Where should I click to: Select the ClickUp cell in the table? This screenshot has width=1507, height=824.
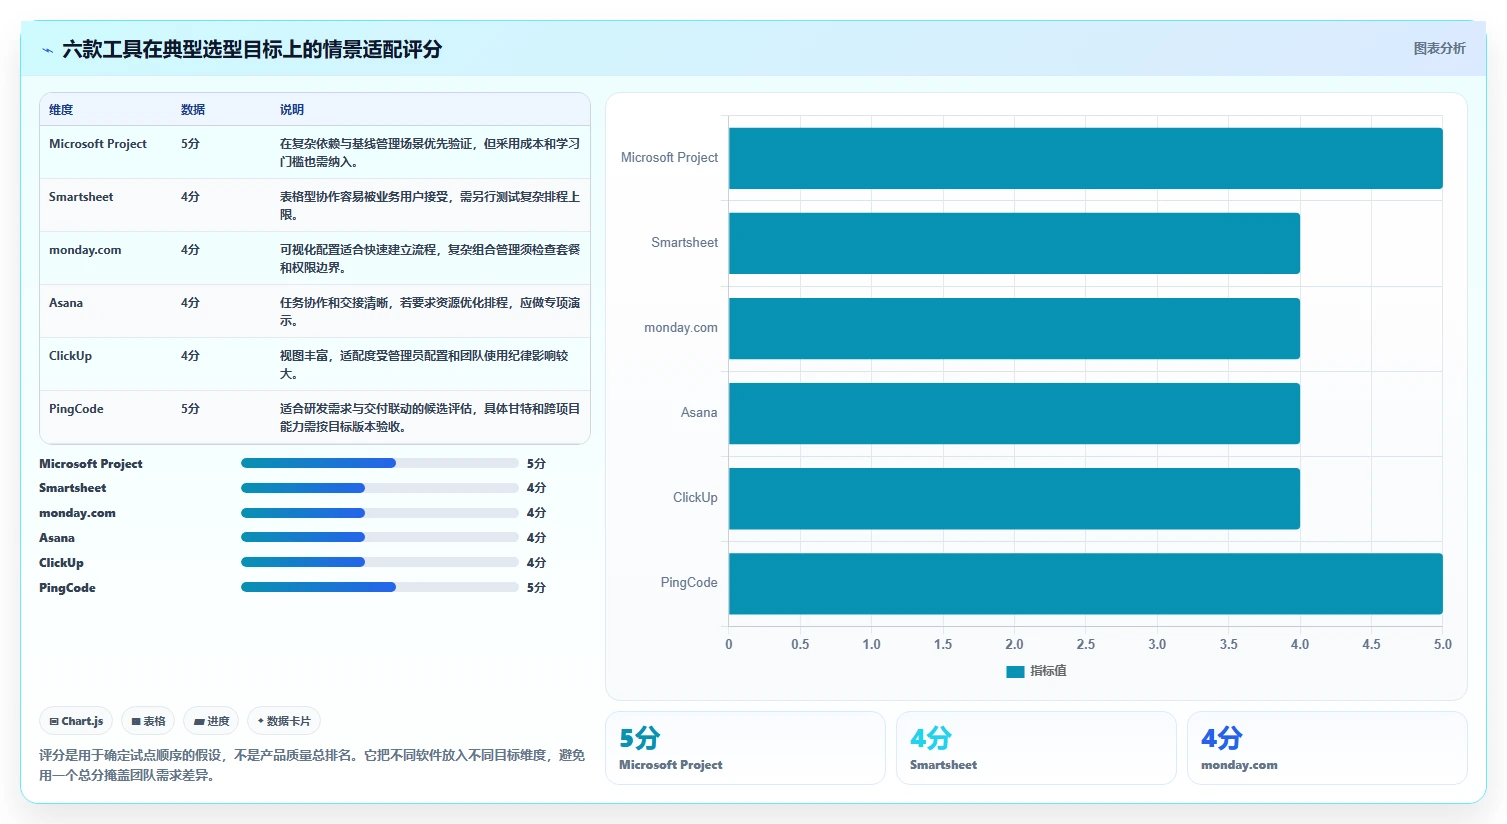pyautogui.click(x=70, y=356)
